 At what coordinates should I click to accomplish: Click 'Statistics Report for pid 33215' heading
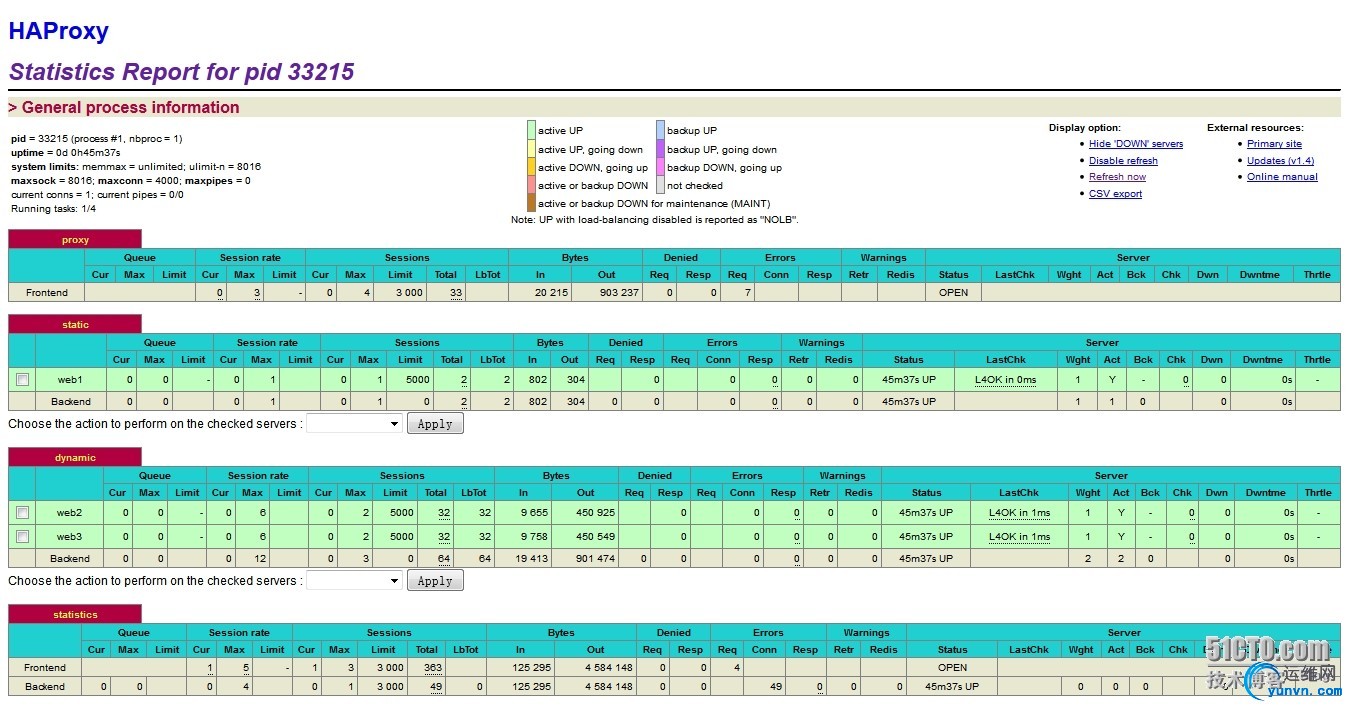[x=181, y=72]
